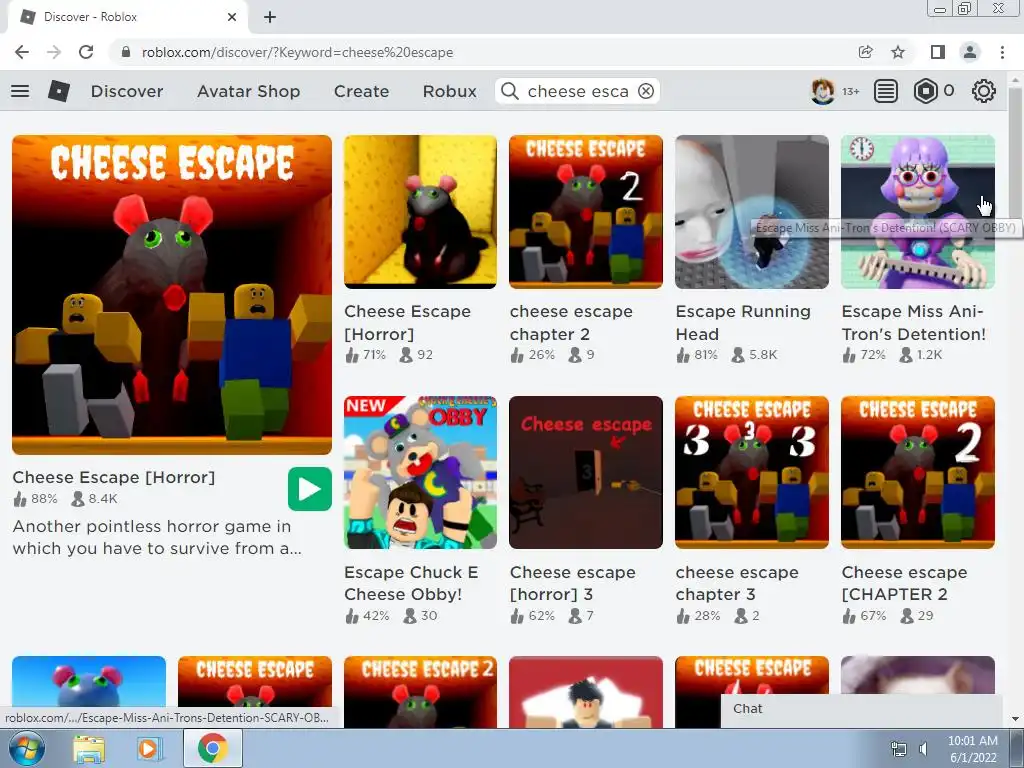
Task: Click the yellow-room Cheese Escape [Horror] thumbnail
Action: (421, 212)
